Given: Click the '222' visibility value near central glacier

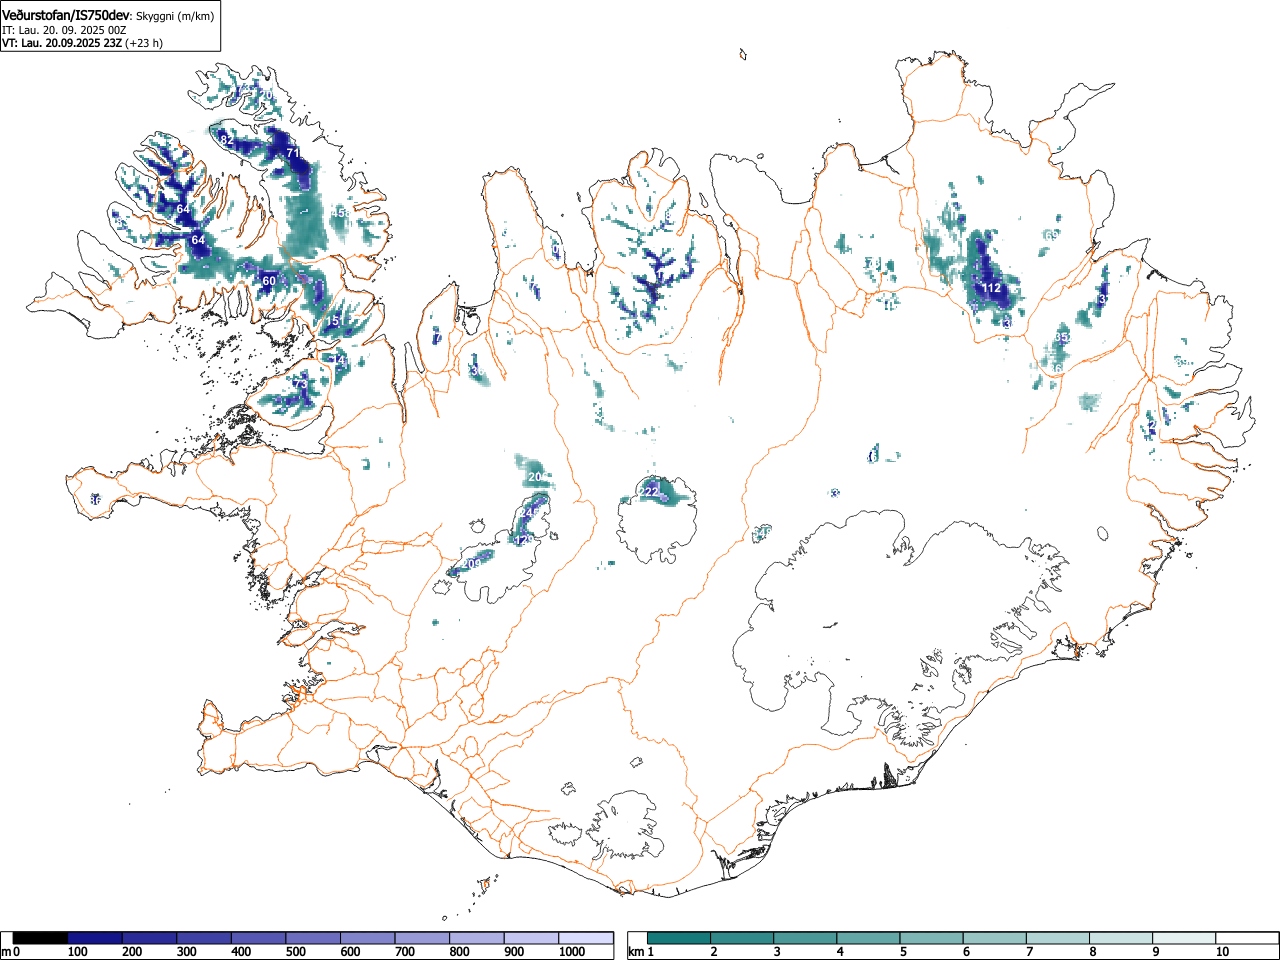Looking at the screenshot, I should (x=648, y=492).
